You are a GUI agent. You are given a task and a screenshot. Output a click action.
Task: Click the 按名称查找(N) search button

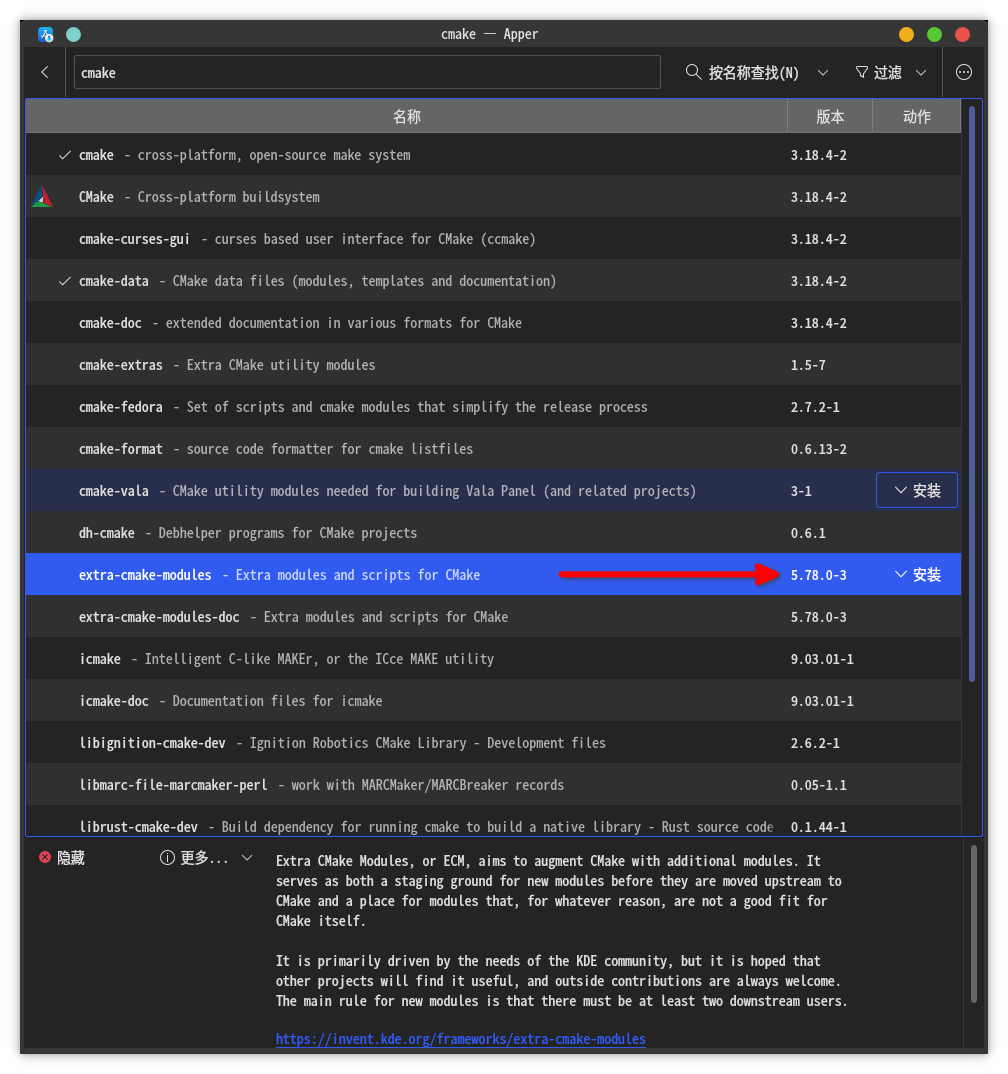point(742,73)
